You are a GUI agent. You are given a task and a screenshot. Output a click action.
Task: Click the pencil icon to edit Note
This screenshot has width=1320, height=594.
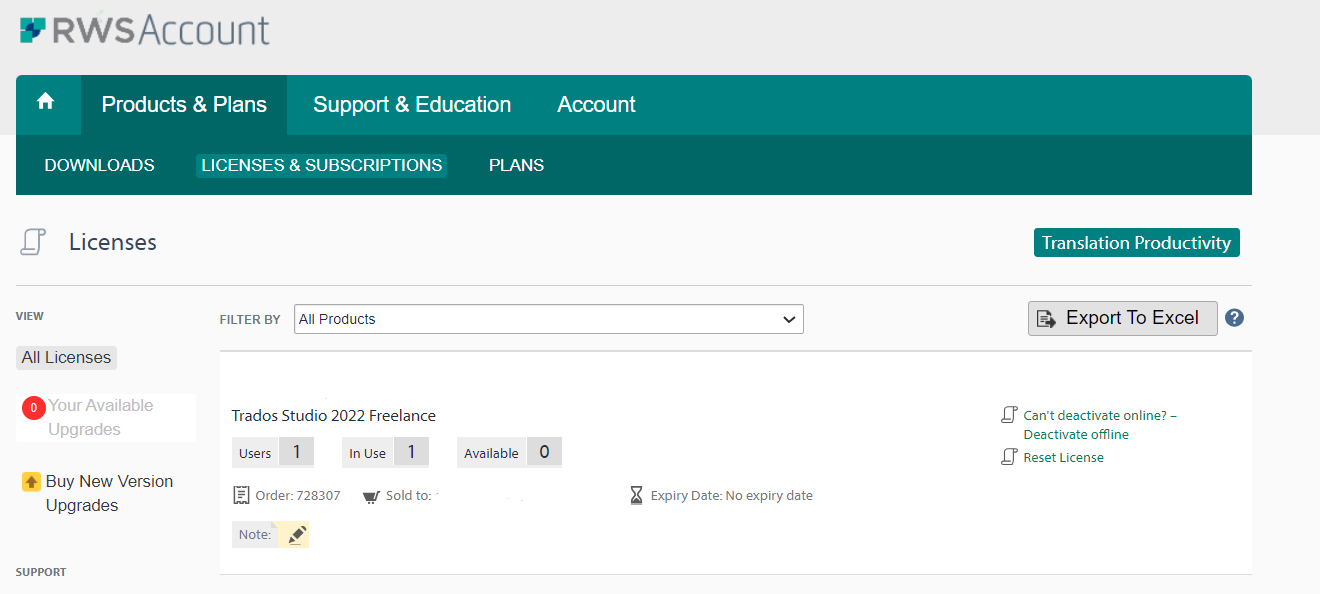(296, 535)
